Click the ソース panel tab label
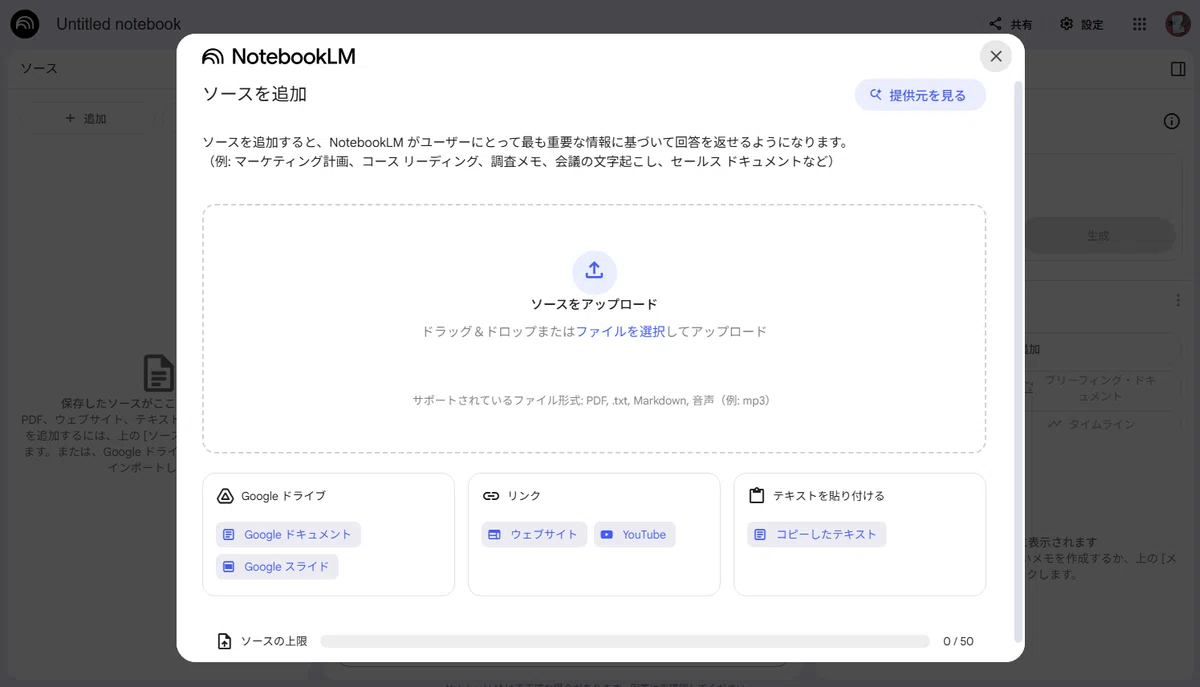1200x687 pixels. tap(39, 69)
